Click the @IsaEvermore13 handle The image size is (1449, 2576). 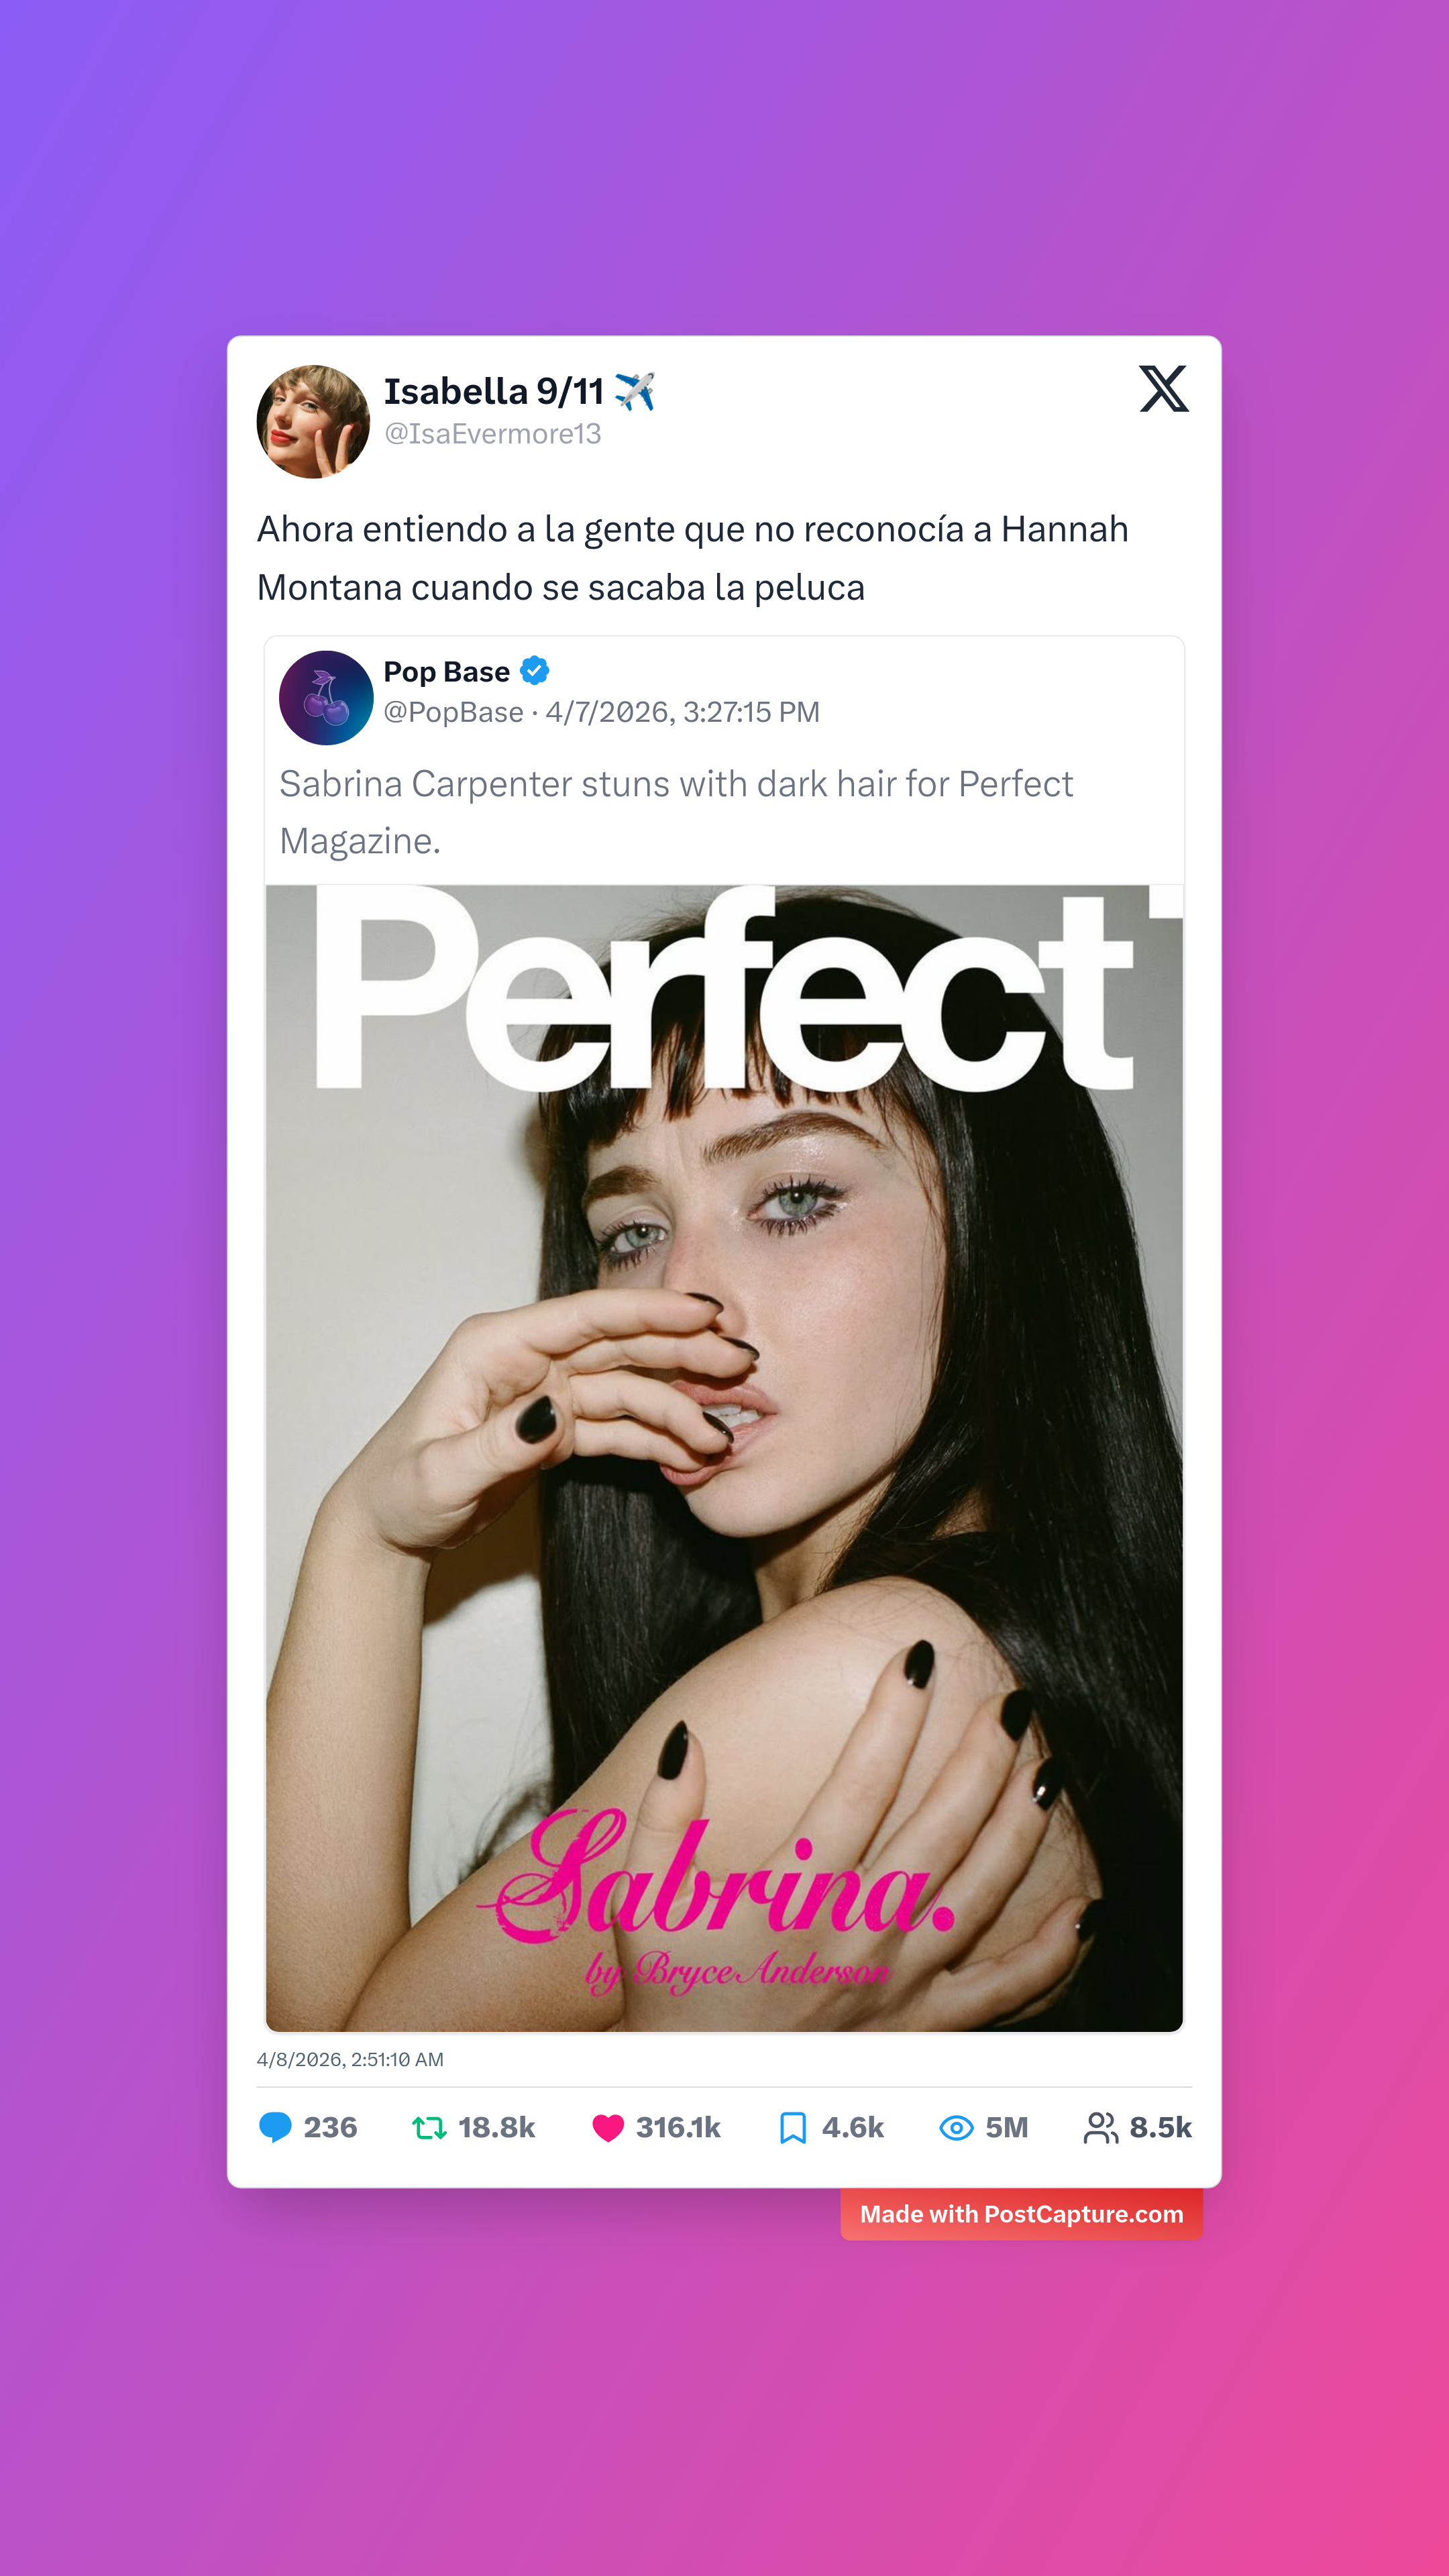coord(493,434)
